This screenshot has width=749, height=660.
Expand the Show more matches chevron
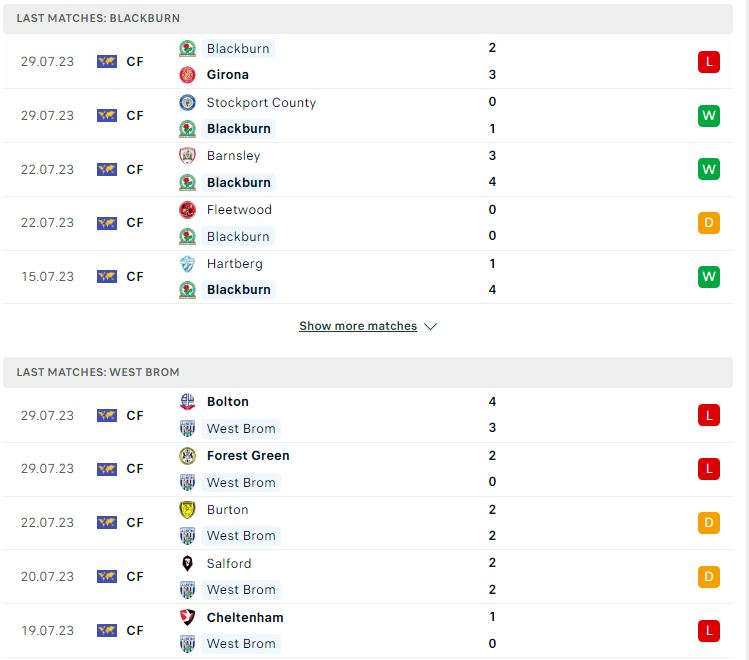click(430, 327)
